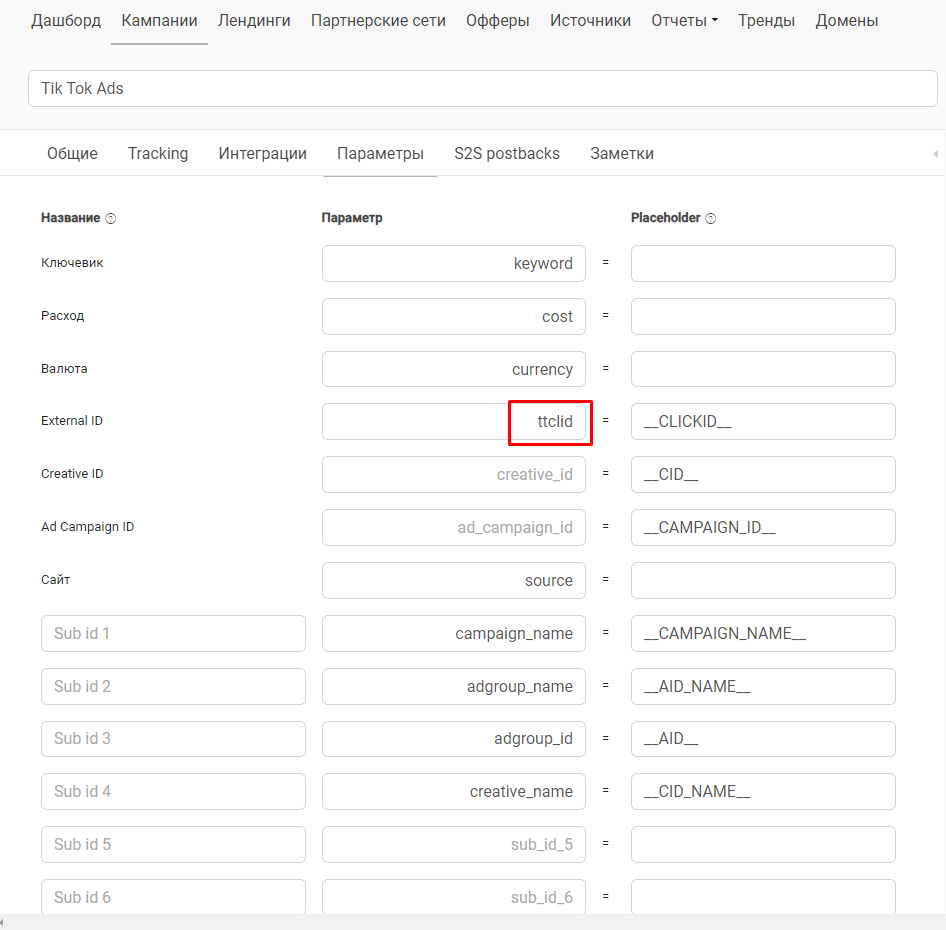
Task: Open the Тренды page
Action: pos(766,21)
